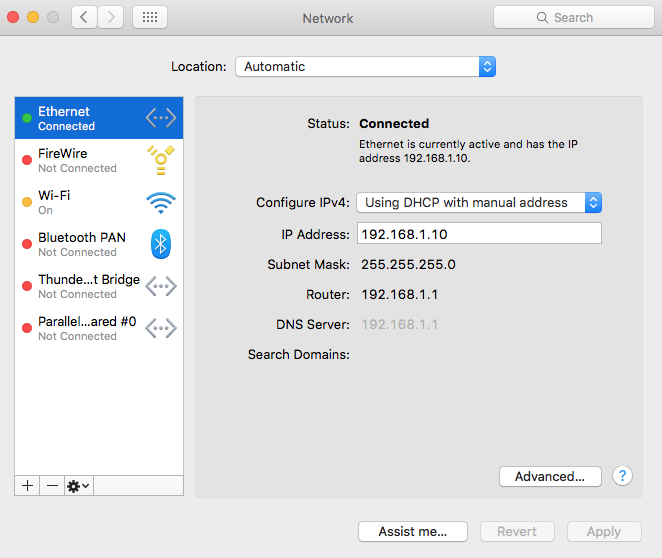Open the help question mark button
This screenshot has width=662, height=558.
click(622, 476)
